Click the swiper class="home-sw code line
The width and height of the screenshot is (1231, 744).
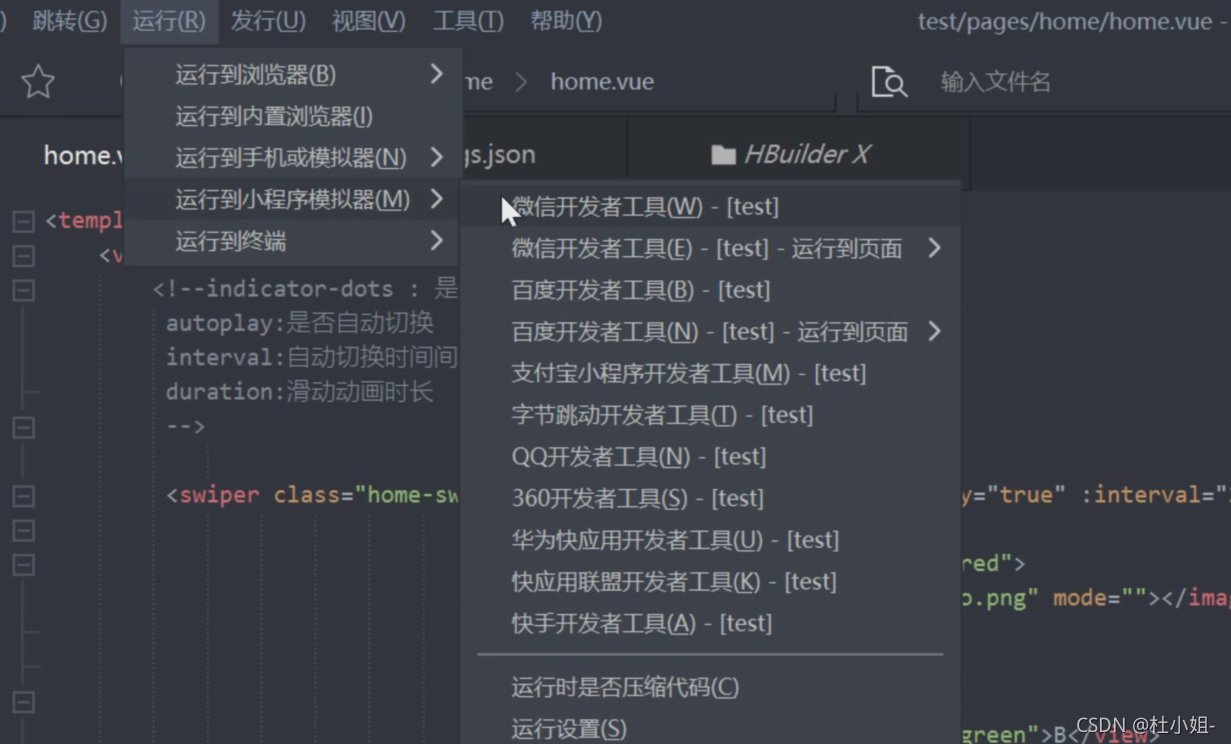(x=312, y=495)
